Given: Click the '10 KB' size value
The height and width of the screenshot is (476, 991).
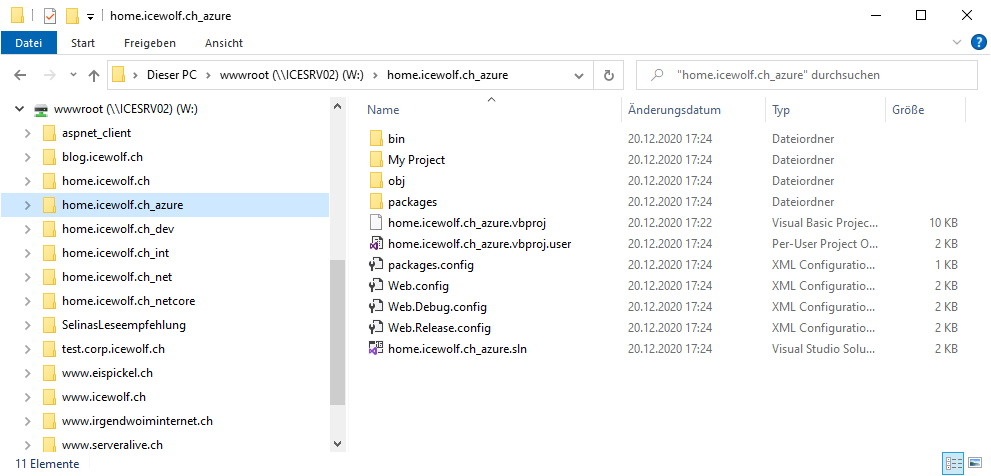Looking at the screenshot, I should click(942, 223).
